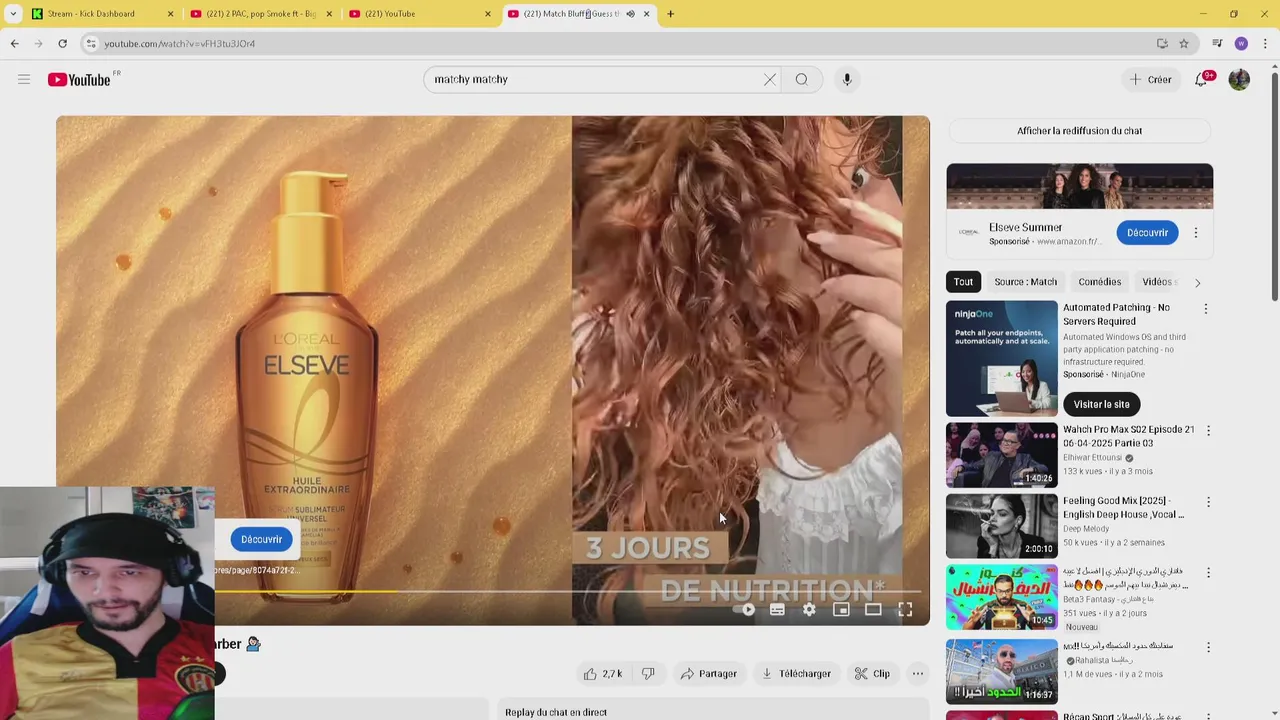Open the tab search dropdown arrow

13,14
